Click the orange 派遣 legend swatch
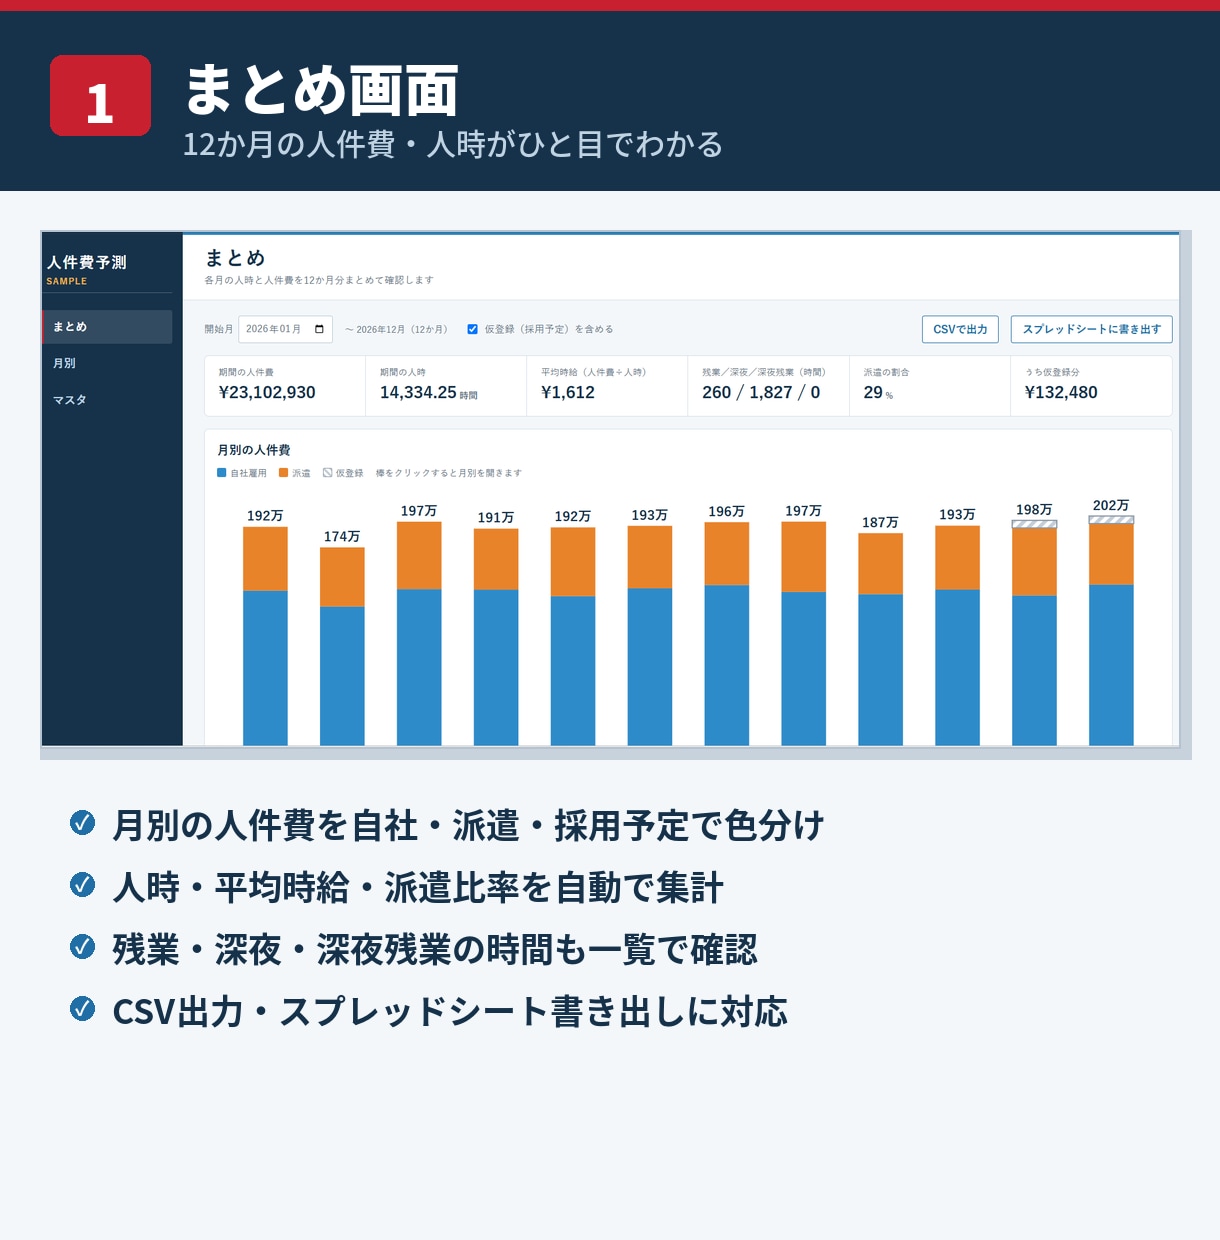Viewport: 1220px width, 1240px height. [283, 473]
